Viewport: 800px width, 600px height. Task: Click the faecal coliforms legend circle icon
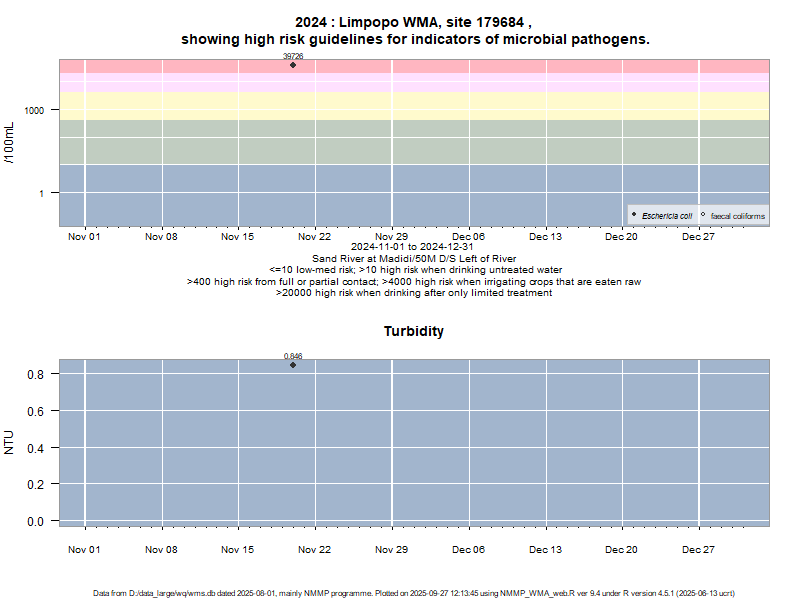(x=704, y=215)
